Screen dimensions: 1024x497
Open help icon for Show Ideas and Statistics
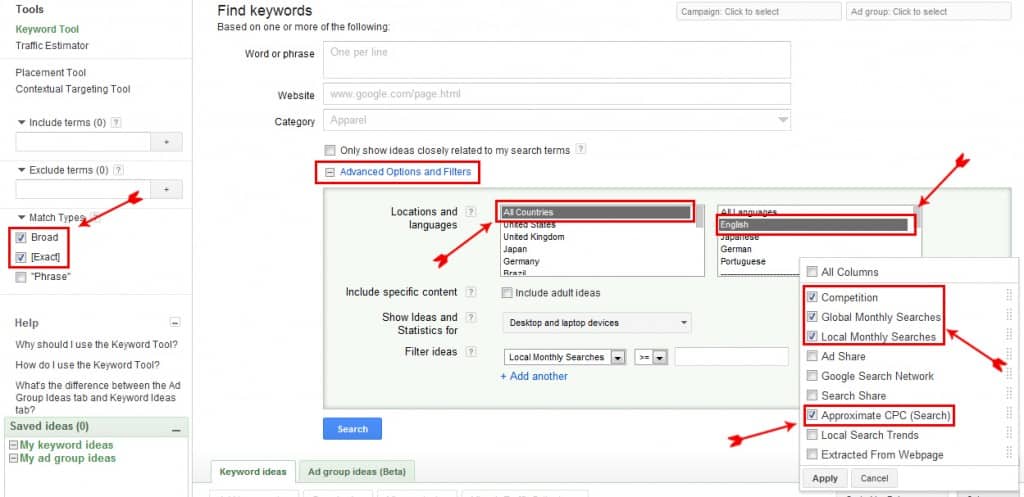coord(471,317)
